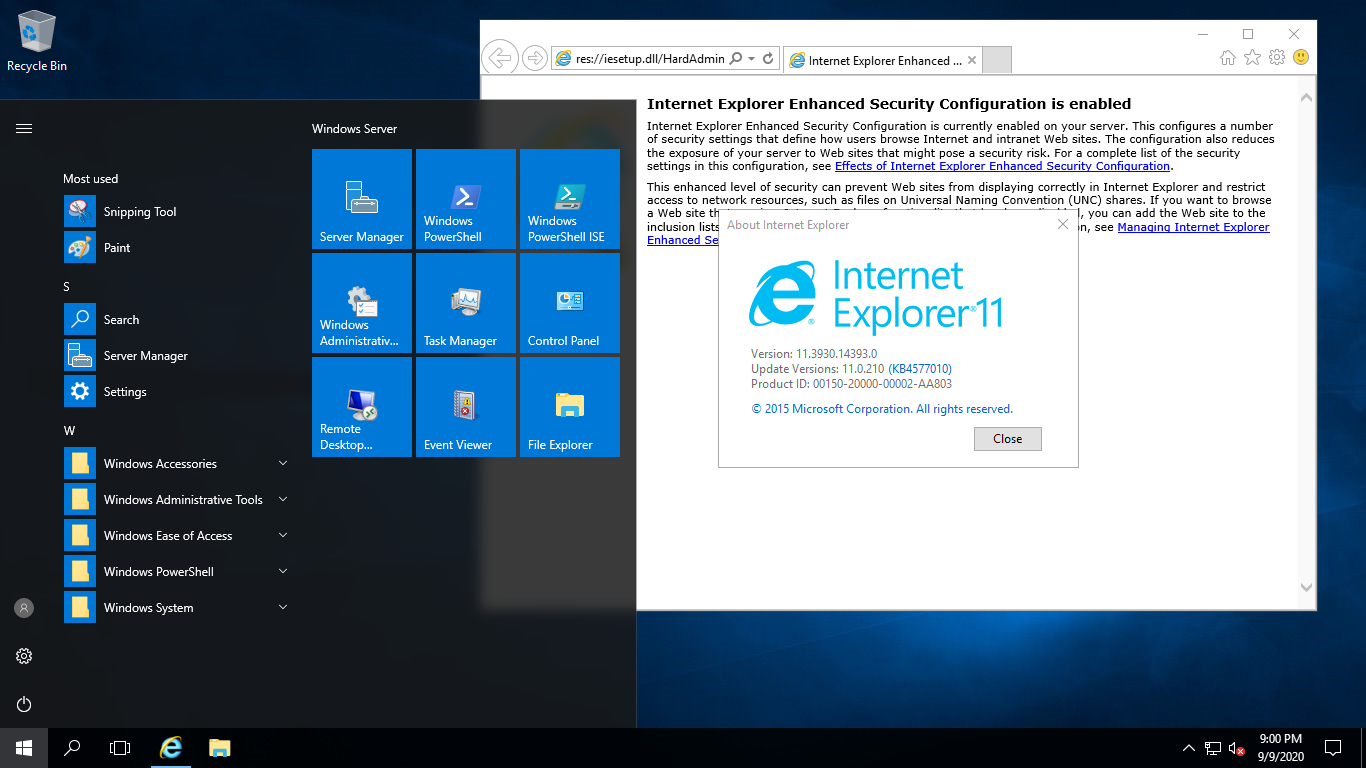Open Search in Start menu list
The image size is (1366, 768).
(176, 320)
